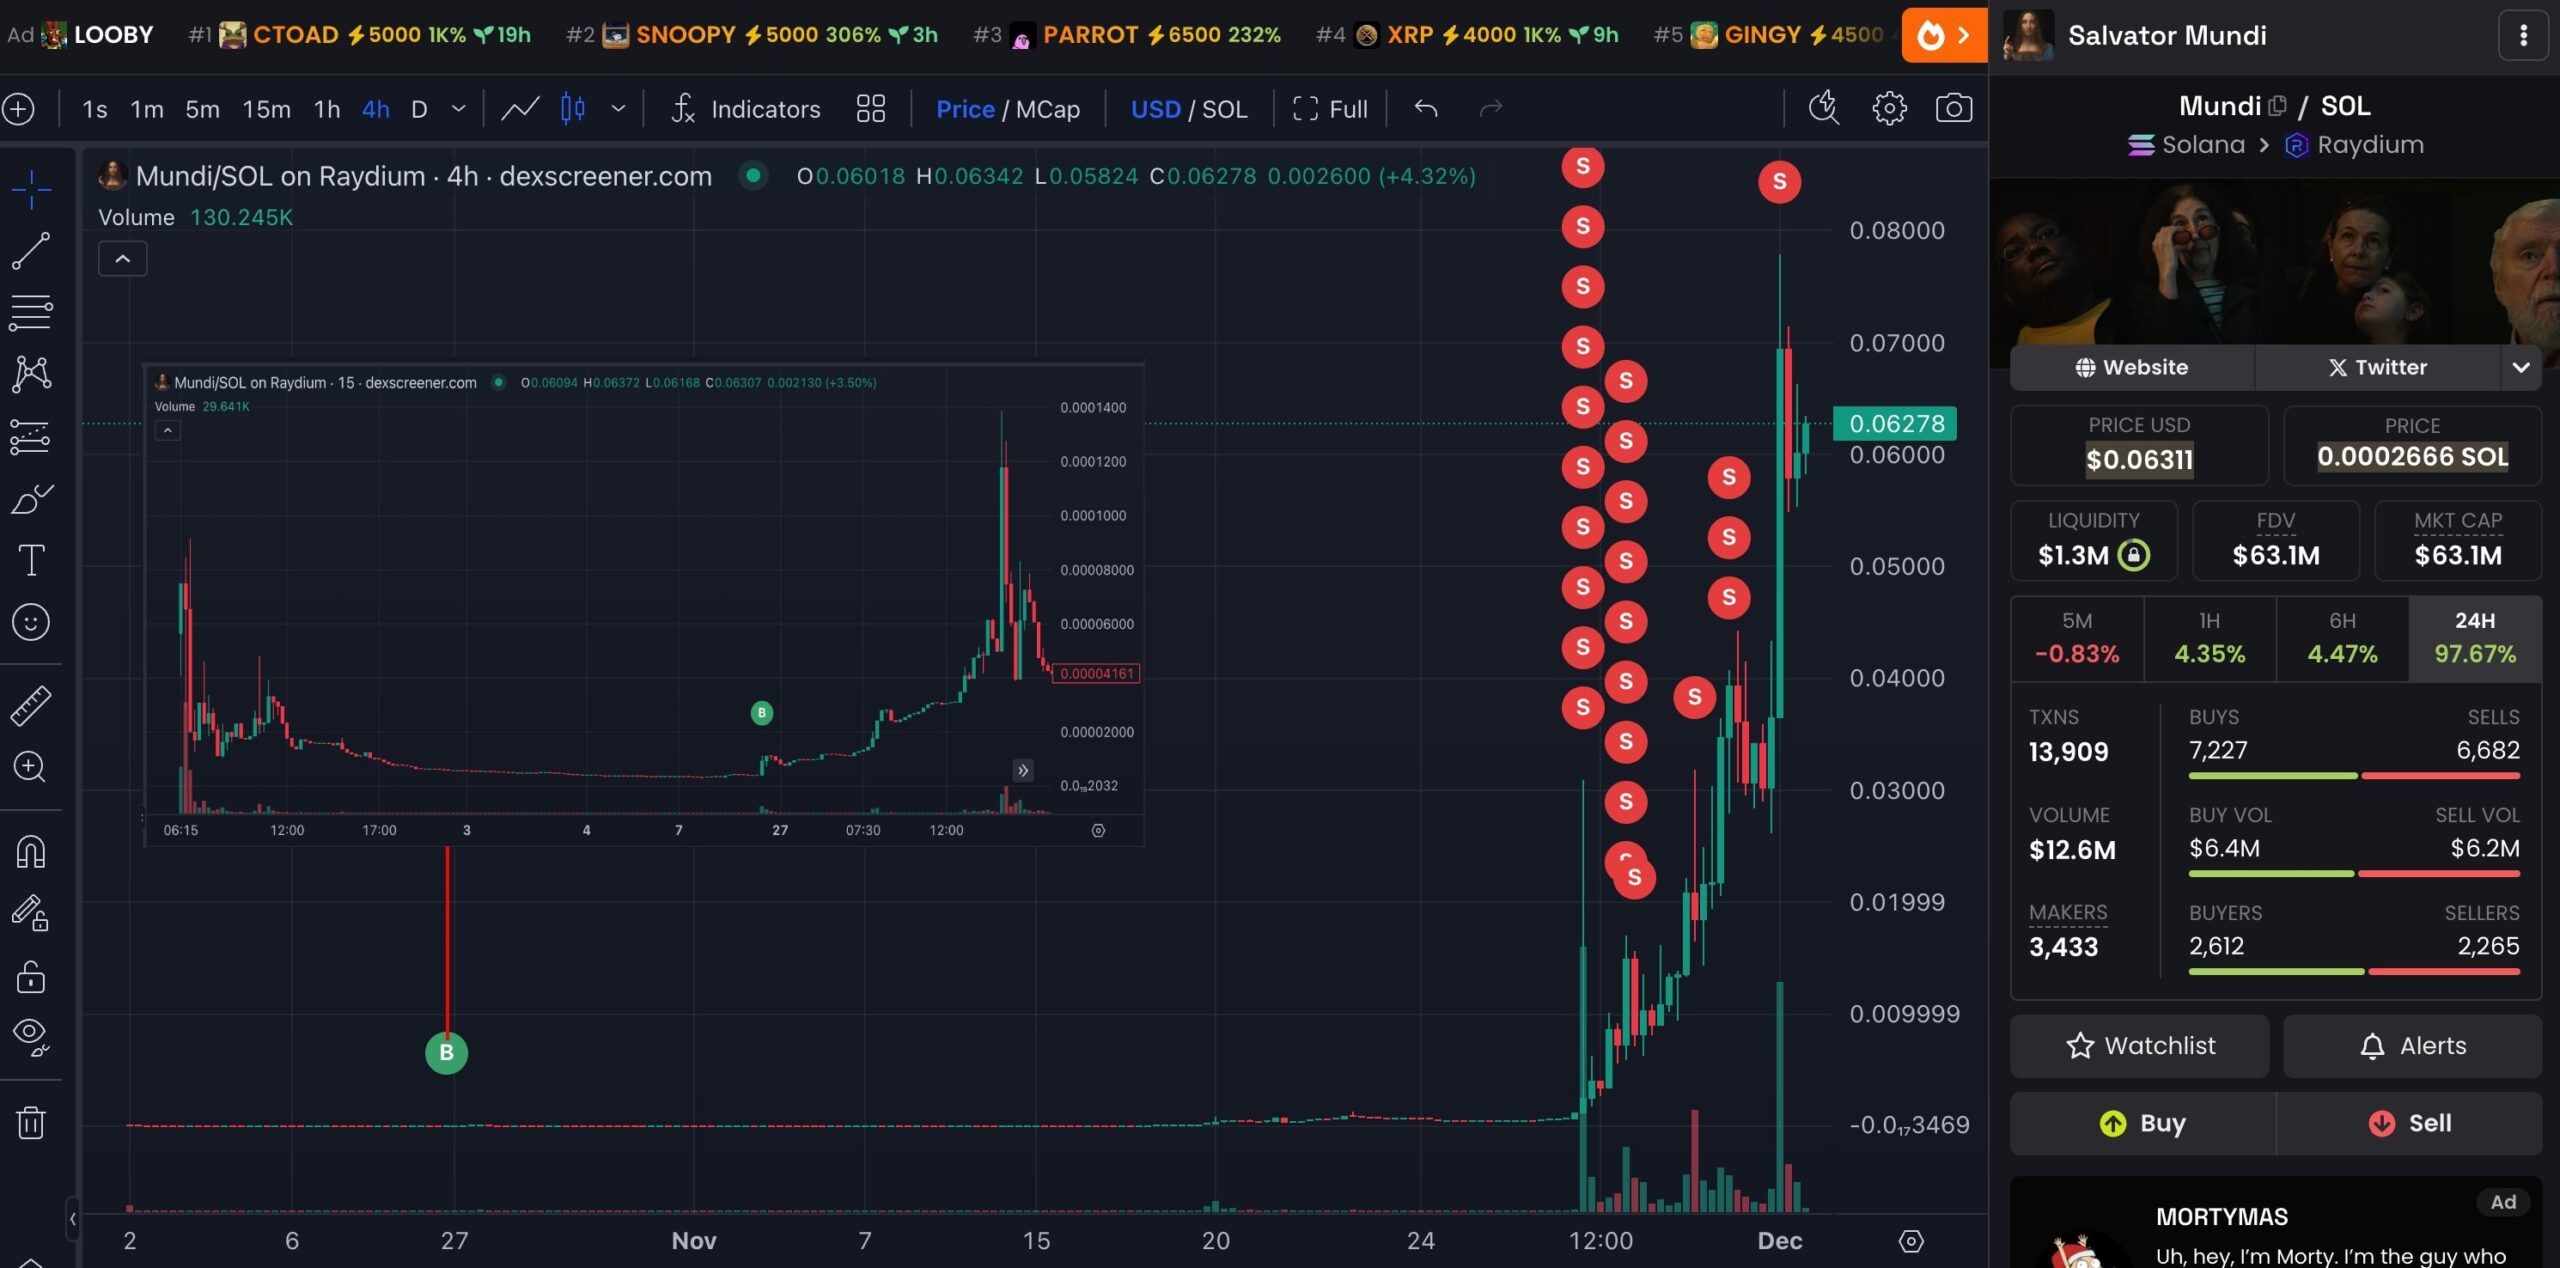Screen dimensions: 2560x1268
Task: Click the current price 0.06278 label
Action: pyautogui.click(x=1895, y=423)
